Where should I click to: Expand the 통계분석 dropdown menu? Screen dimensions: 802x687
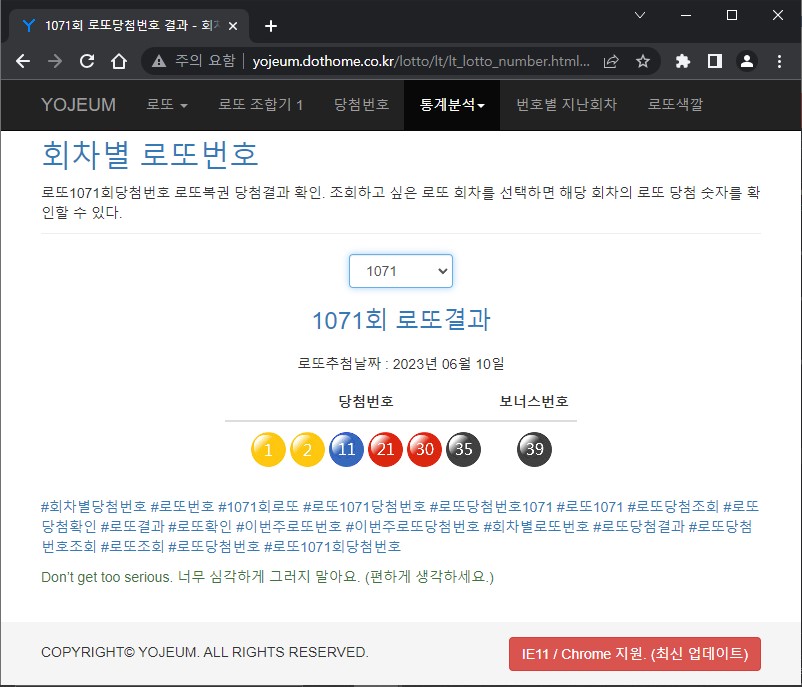pyautogui.click(x=452, y=105)
